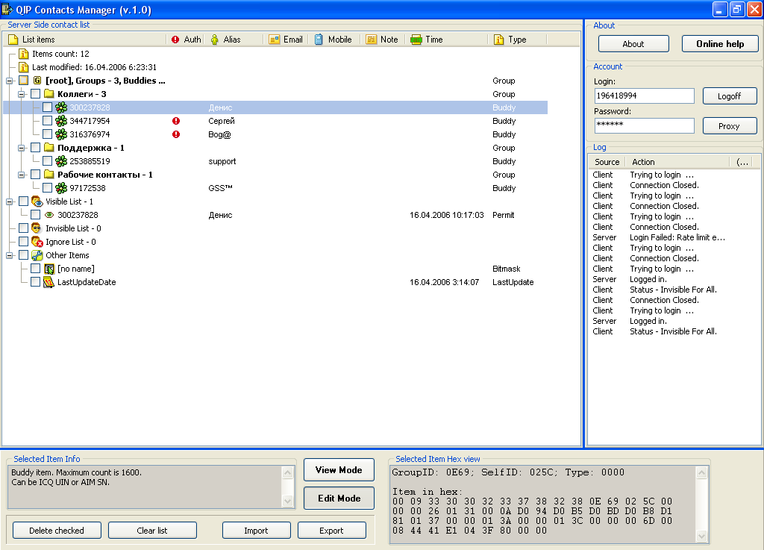Click the flower icon for buddy 344717954
Viewport: 764px width, 550px height.
(x=61, y=121)
